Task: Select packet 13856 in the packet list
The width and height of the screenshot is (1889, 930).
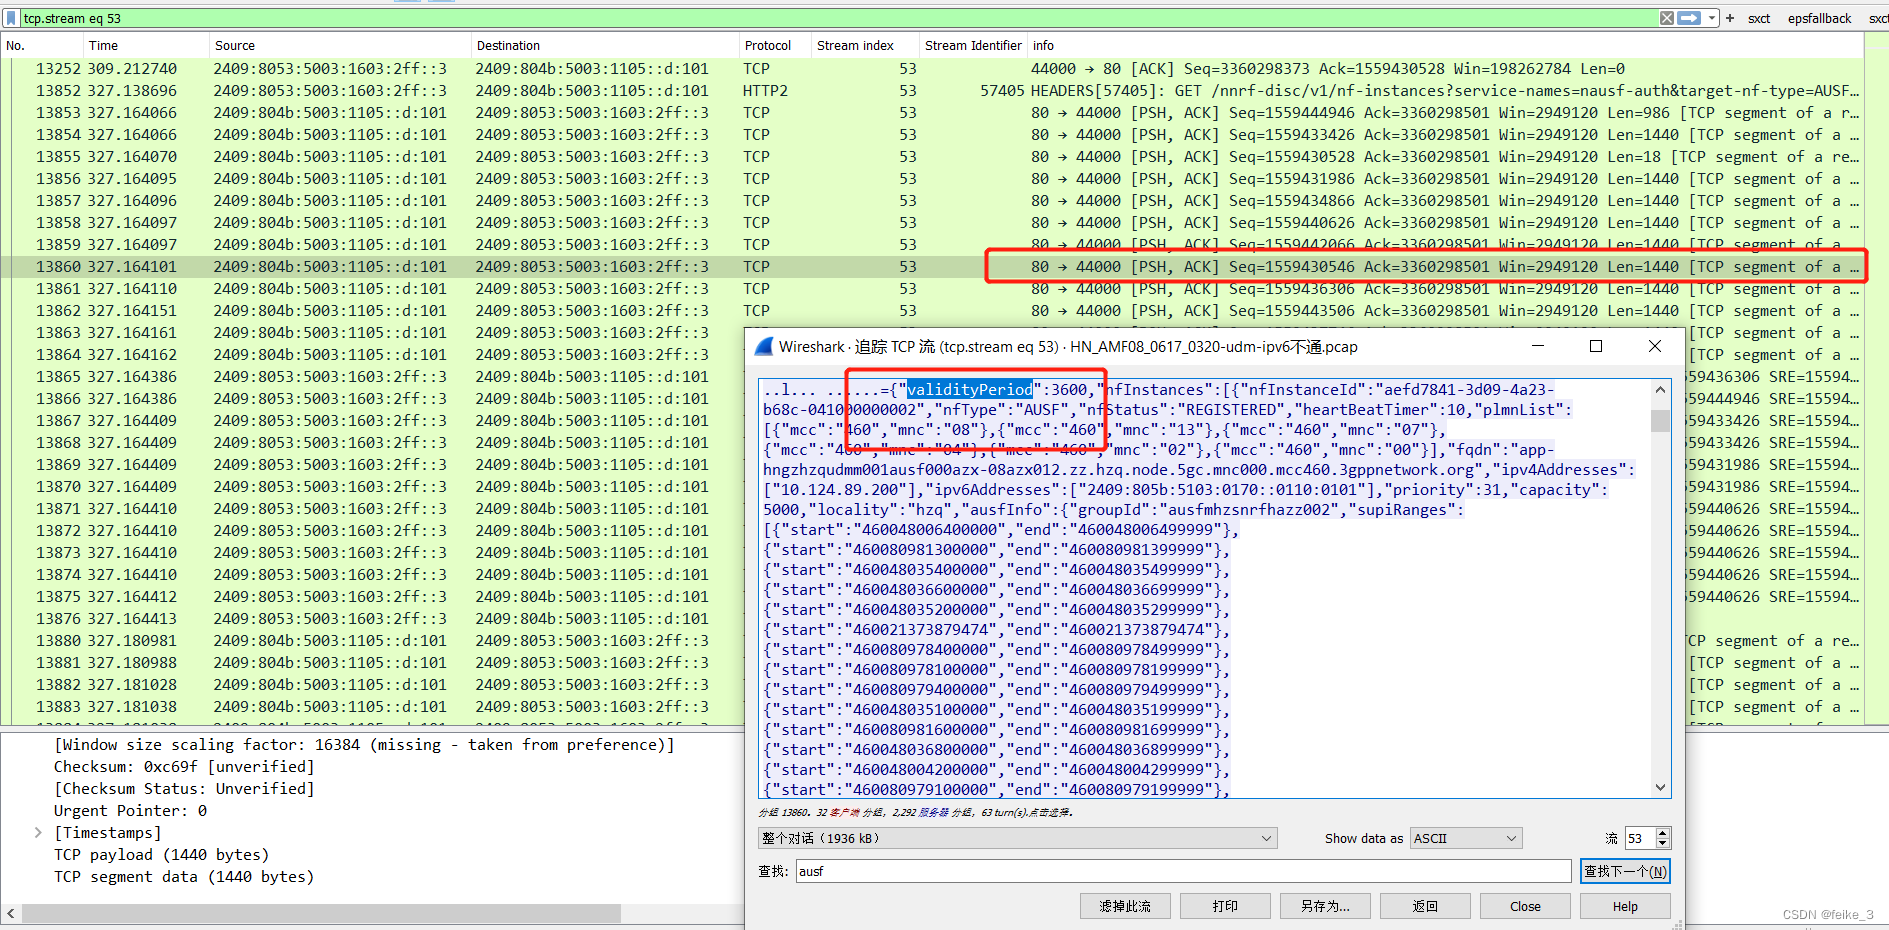Action: click(932, 179)
